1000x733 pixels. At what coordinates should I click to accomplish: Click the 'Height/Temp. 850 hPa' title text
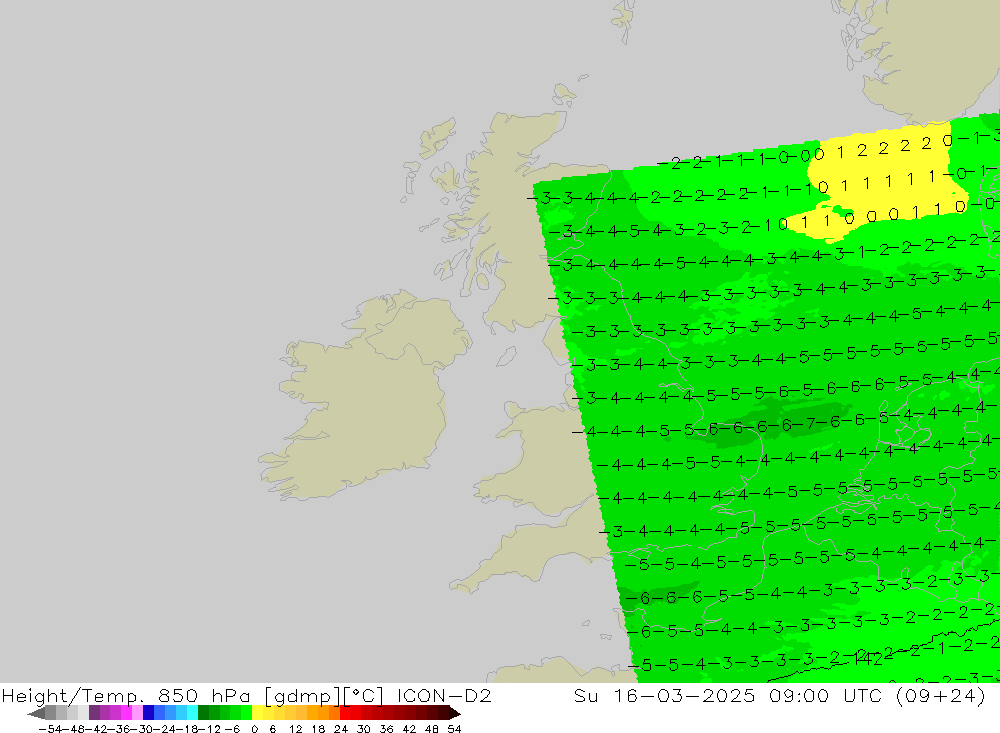coord(126,696)
